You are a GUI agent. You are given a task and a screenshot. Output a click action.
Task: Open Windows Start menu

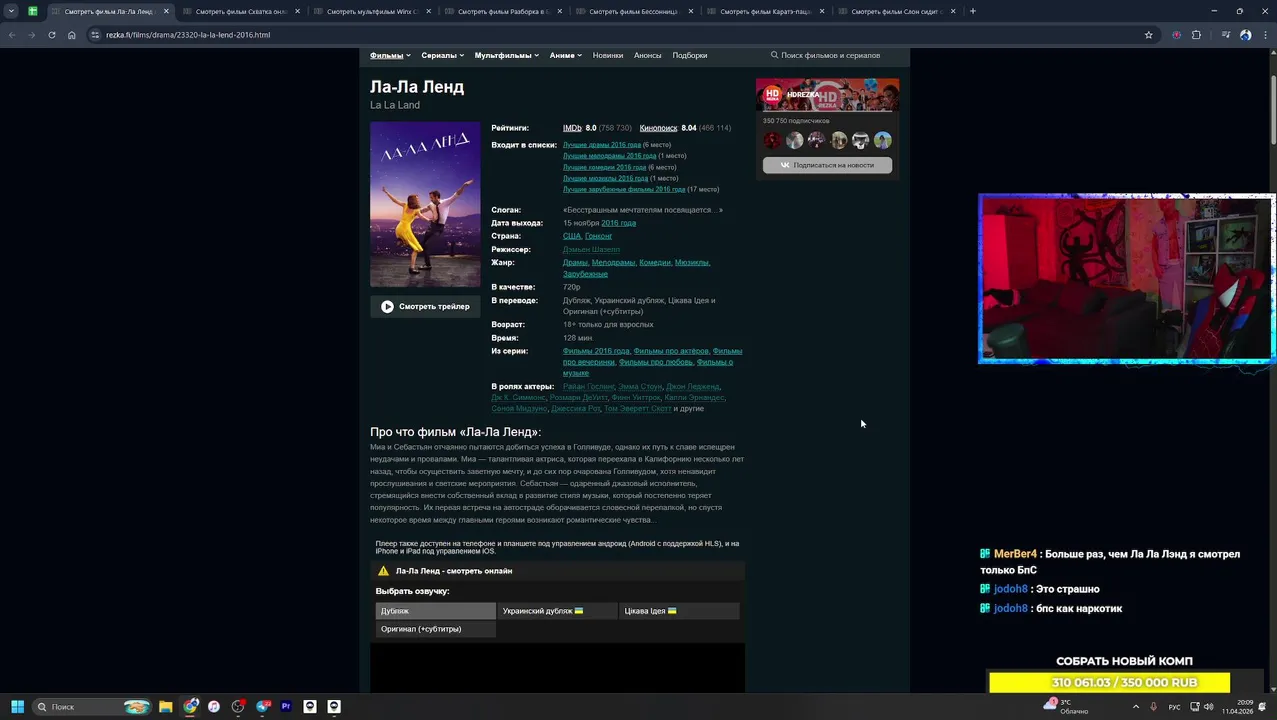pyautogui.click(x=17, y=706)
